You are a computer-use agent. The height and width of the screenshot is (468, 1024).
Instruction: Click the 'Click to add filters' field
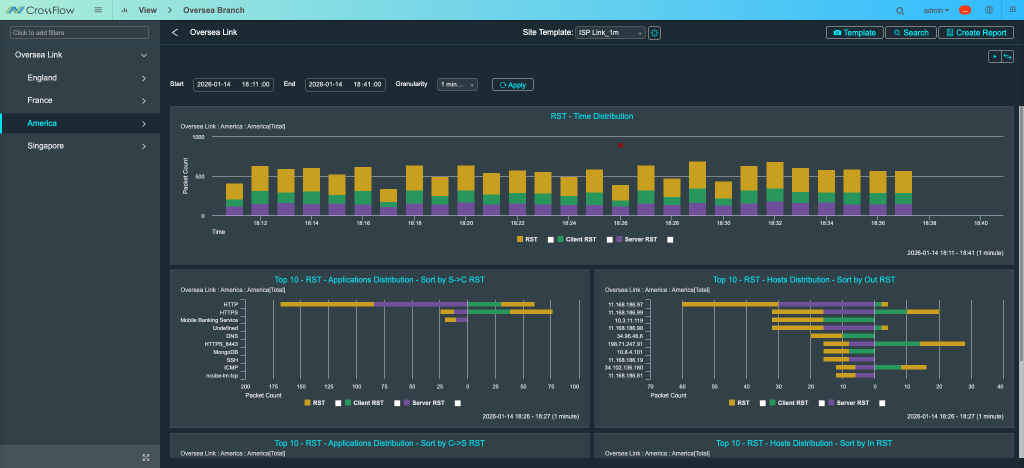click(79, 33)
